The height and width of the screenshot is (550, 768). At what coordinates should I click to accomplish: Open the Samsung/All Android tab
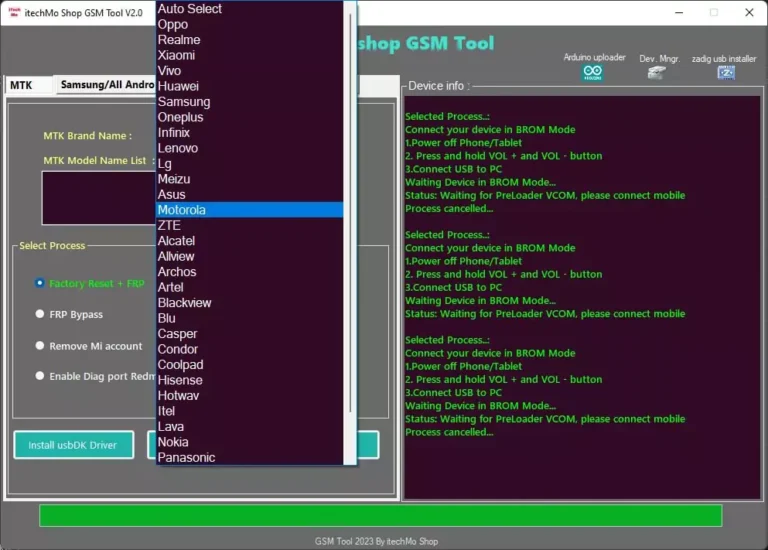pos(106,85)
